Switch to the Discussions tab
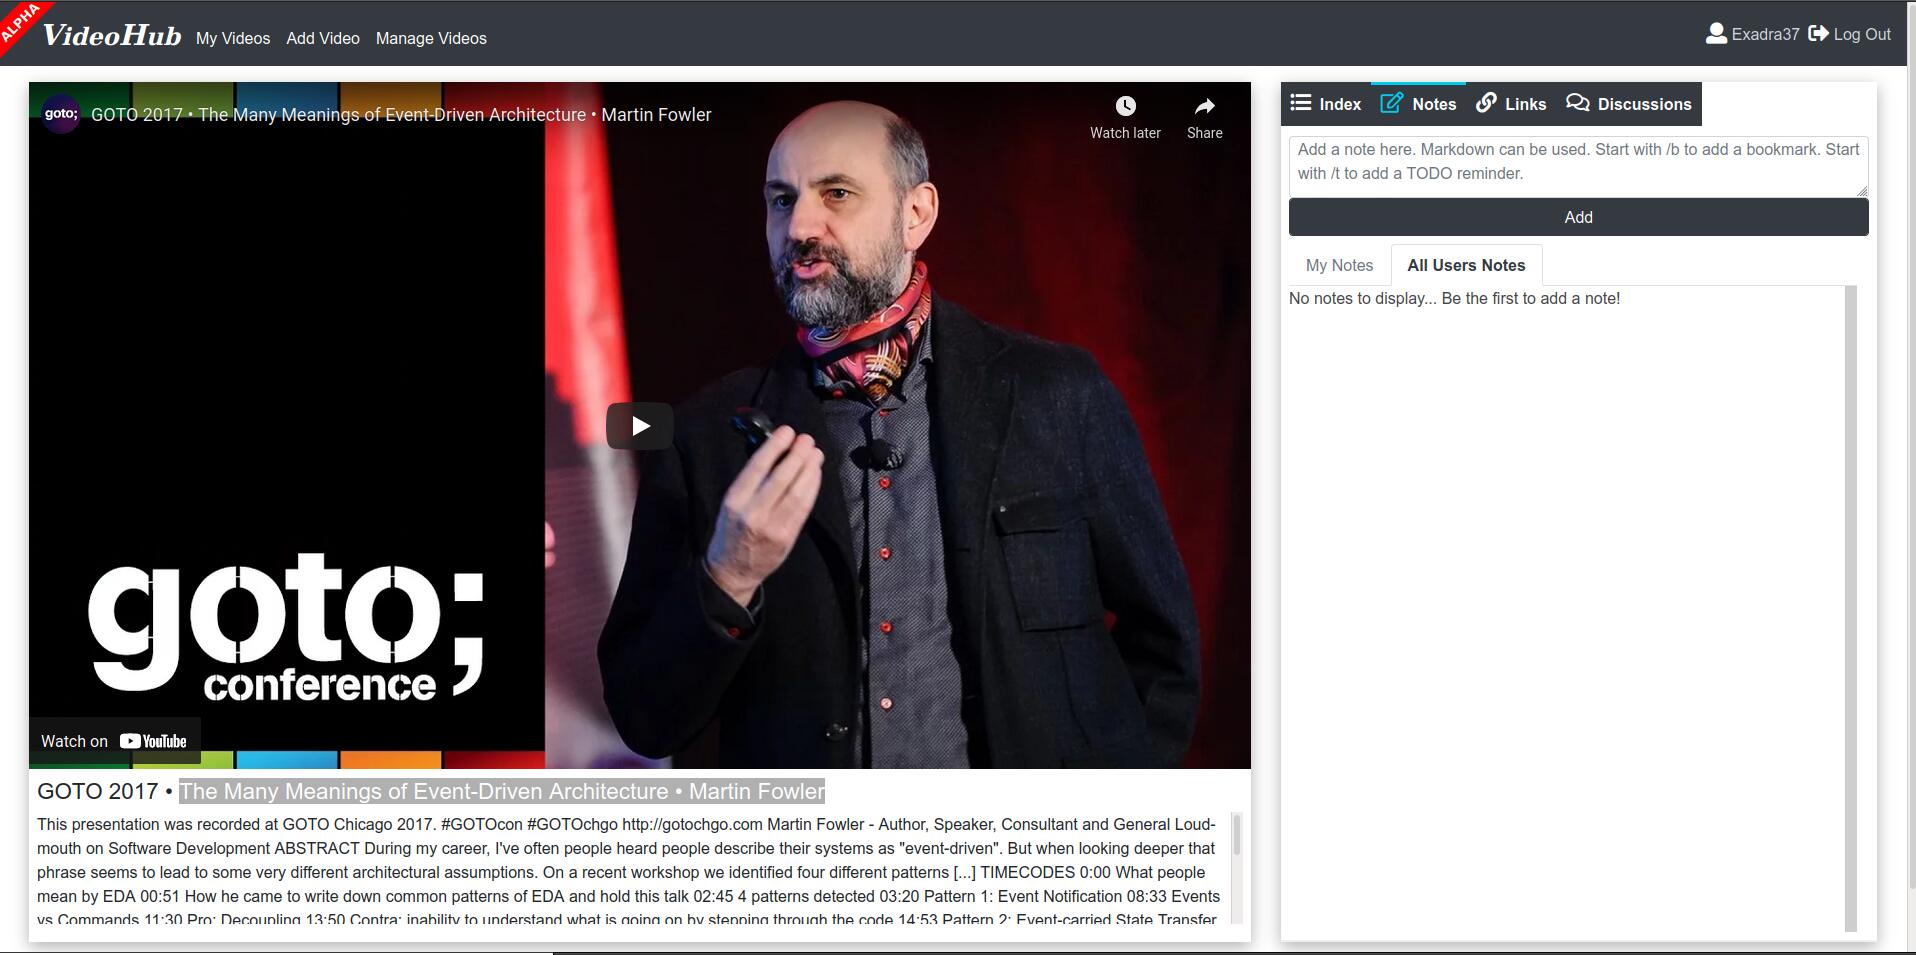The height and width of the screenshot is (955, 1916). point(1629,104)
